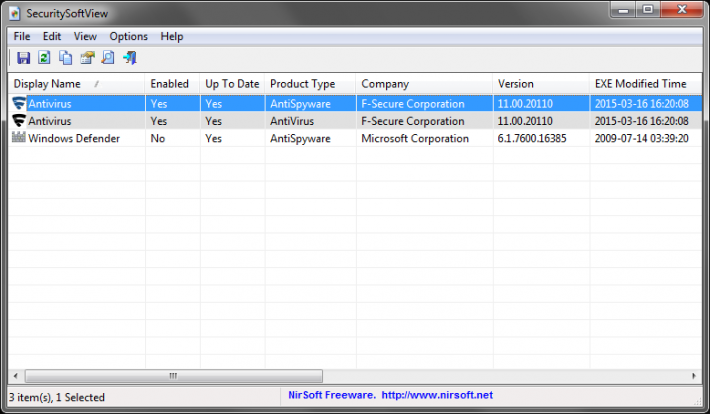Click 'Microsoft Corporation' company cell
710x414 pixels.
coord(415,138)
